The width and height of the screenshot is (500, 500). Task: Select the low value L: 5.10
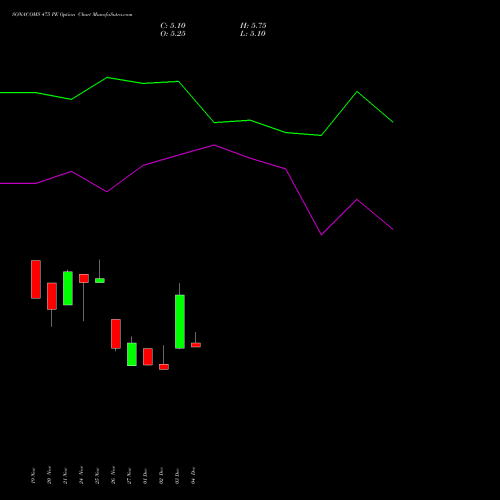pyautogui.click(x=253, y=34)
